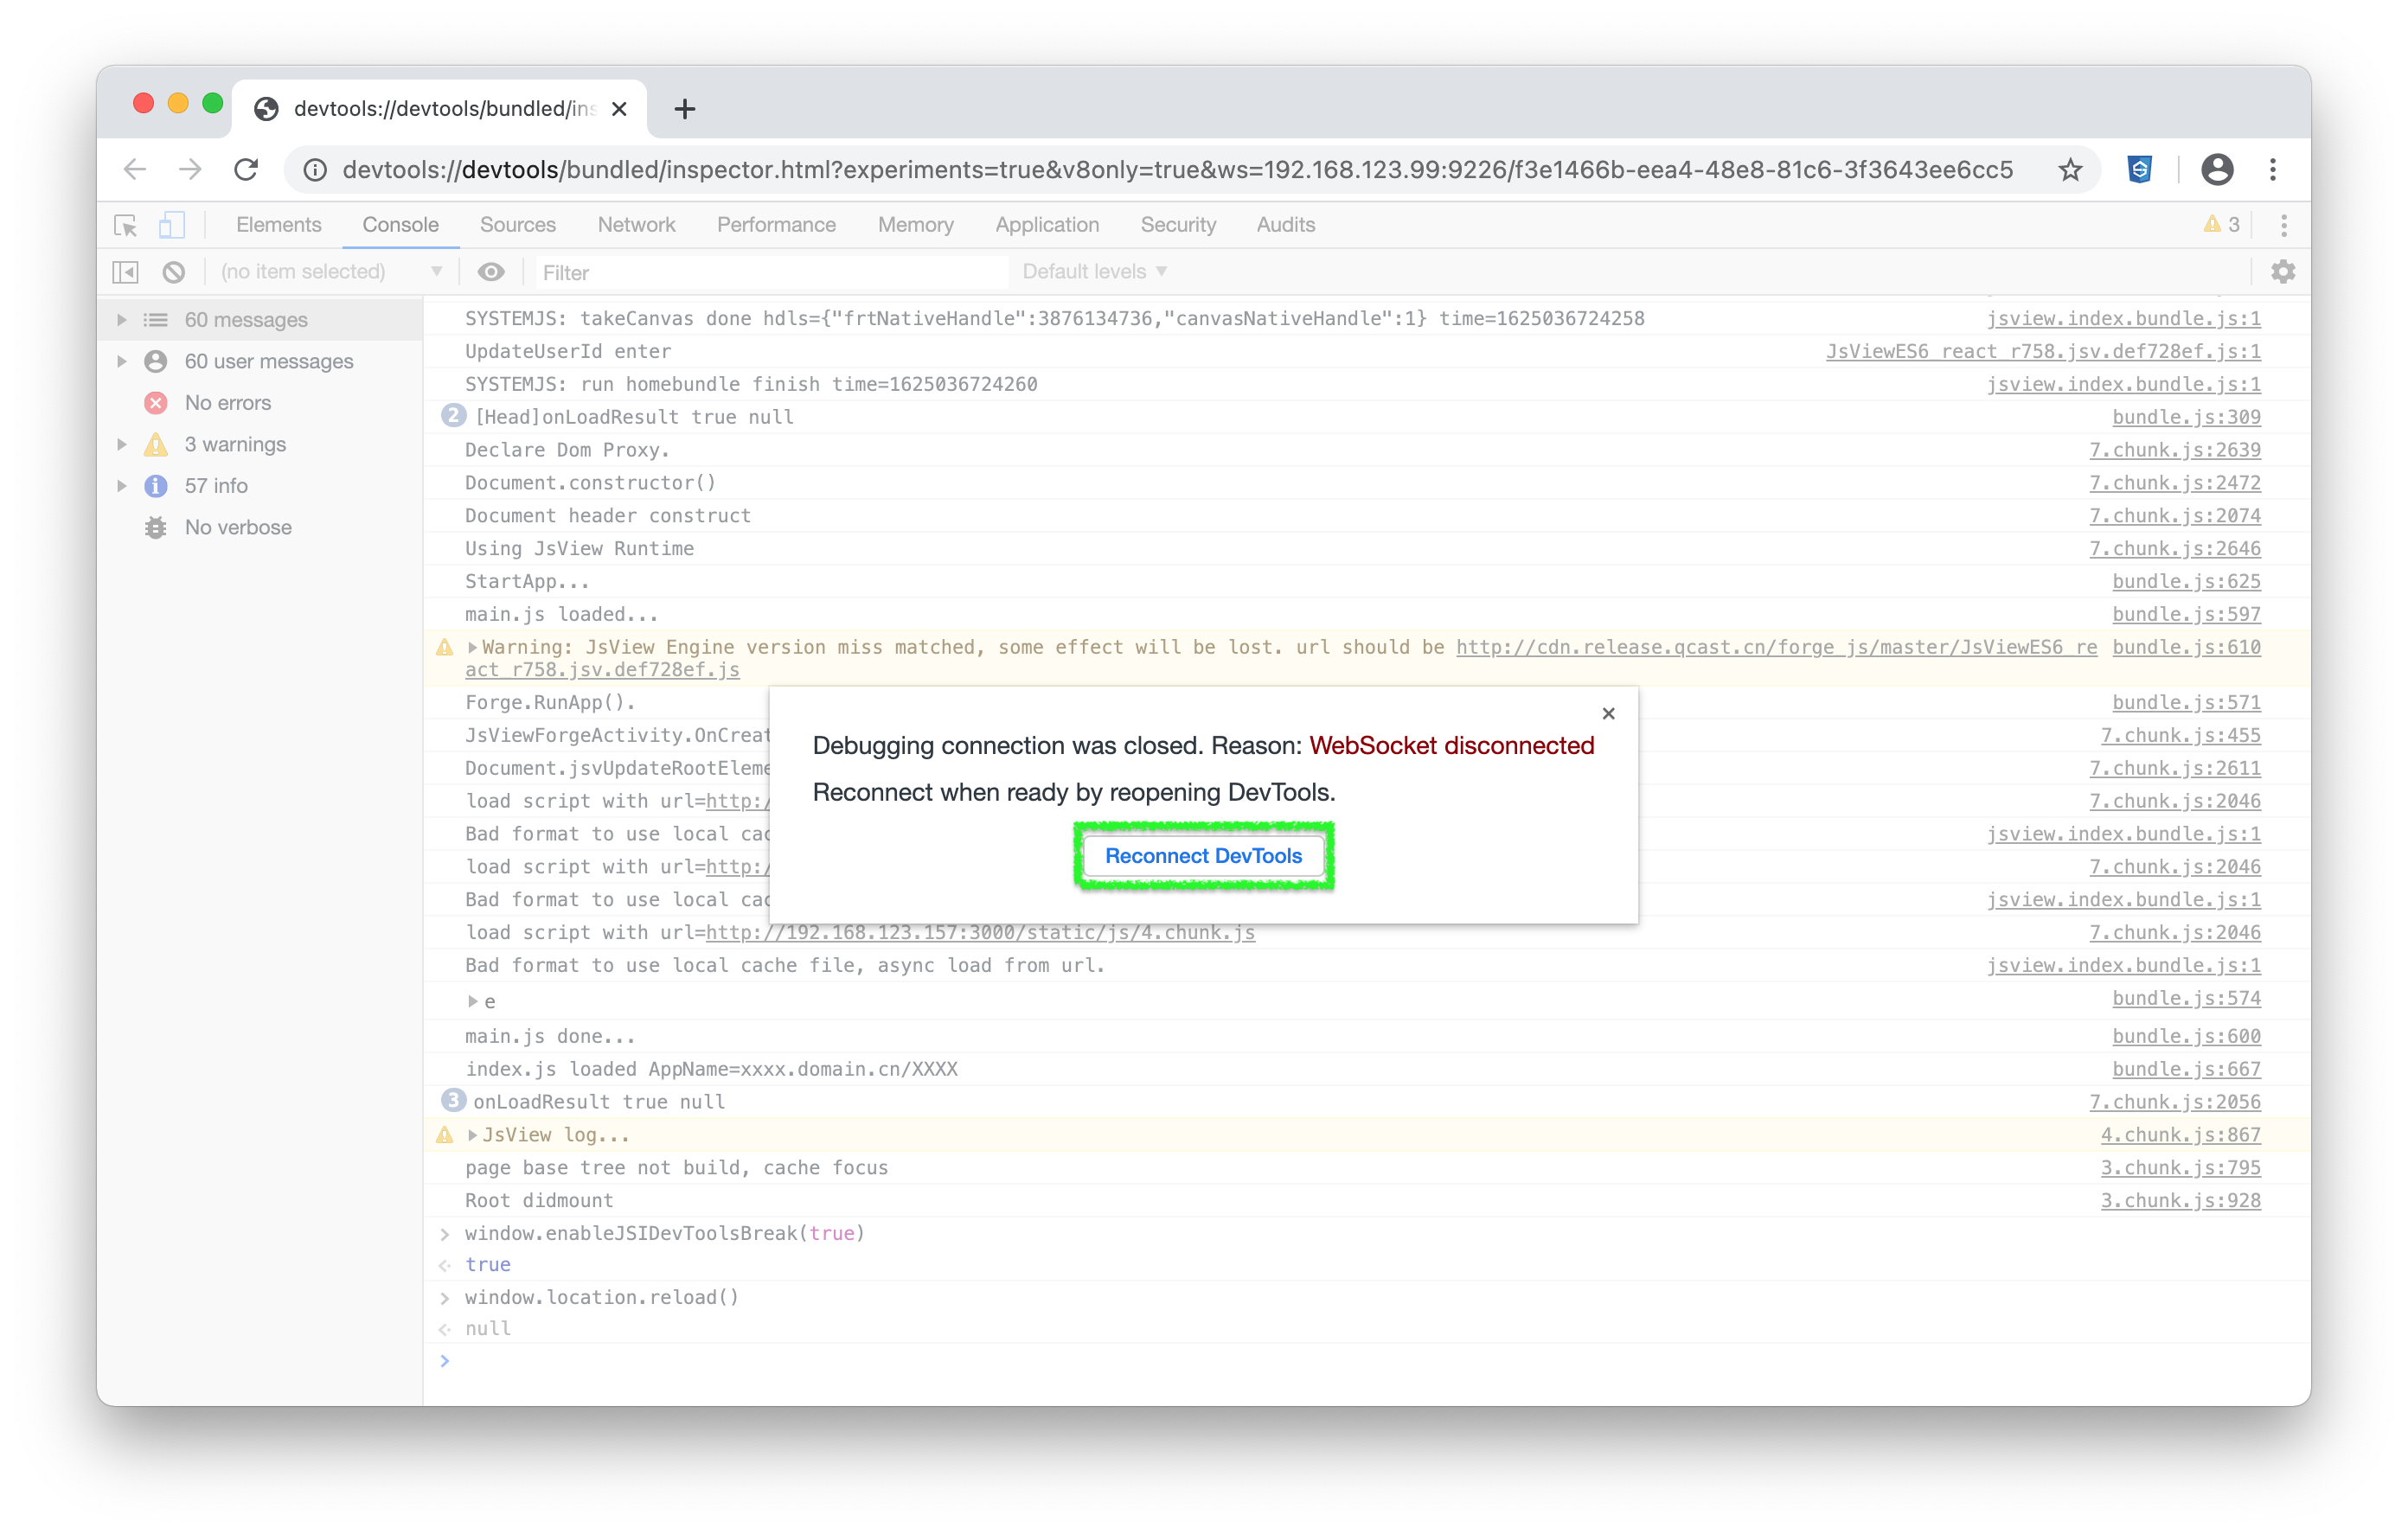The width and height of the screenshot is (2408, 1534).
Task: Reload the page in browser toolbar
Action: click(246, 170)
